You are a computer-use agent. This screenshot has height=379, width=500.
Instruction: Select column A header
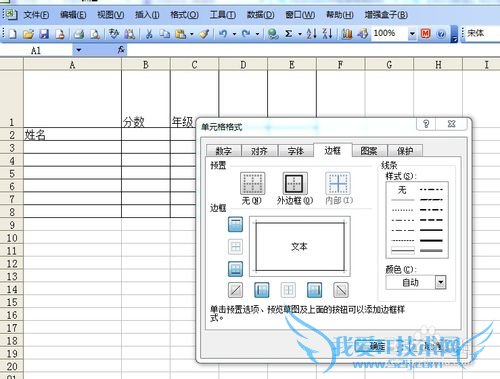tap(72, 64)
